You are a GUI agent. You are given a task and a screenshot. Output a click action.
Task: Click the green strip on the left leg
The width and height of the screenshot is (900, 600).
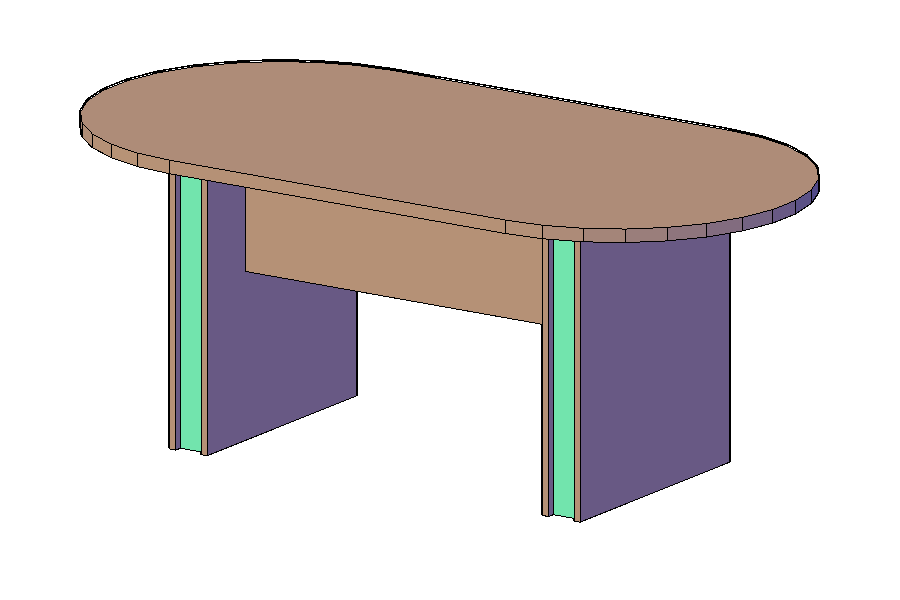tap(190, 310)
